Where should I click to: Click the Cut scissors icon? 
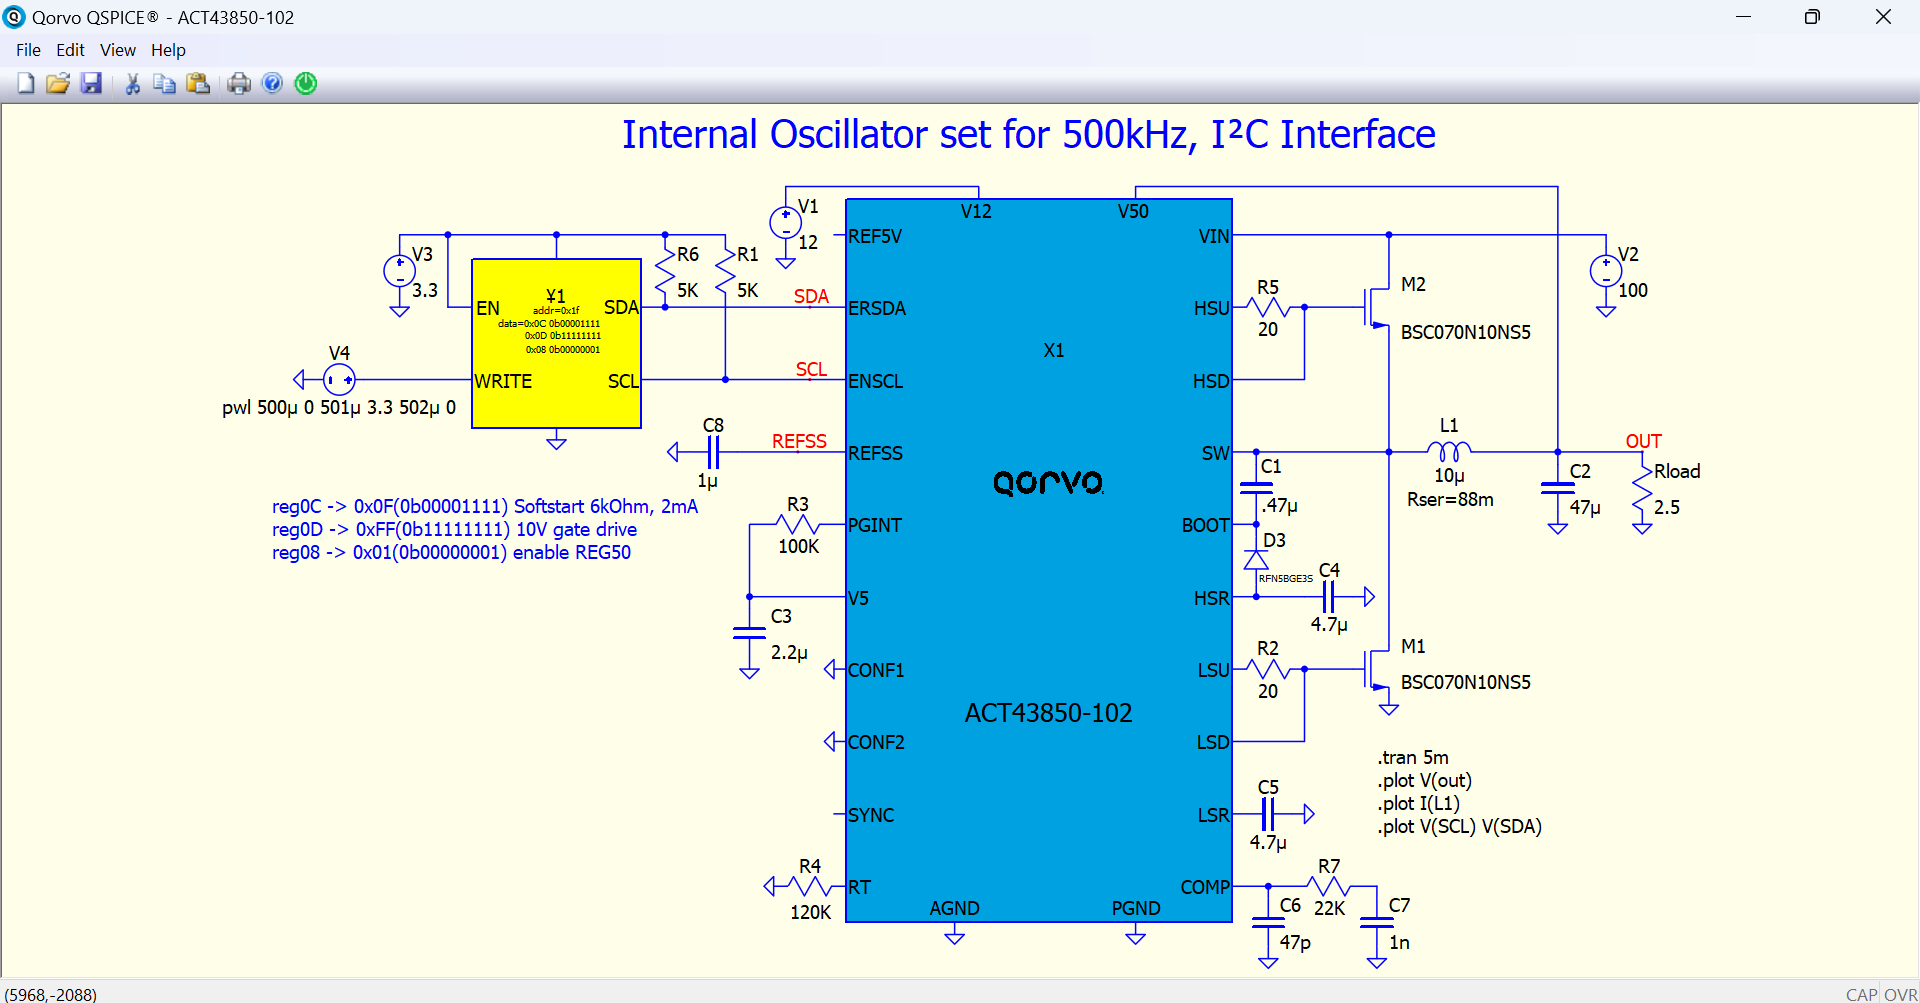[132, 83]
